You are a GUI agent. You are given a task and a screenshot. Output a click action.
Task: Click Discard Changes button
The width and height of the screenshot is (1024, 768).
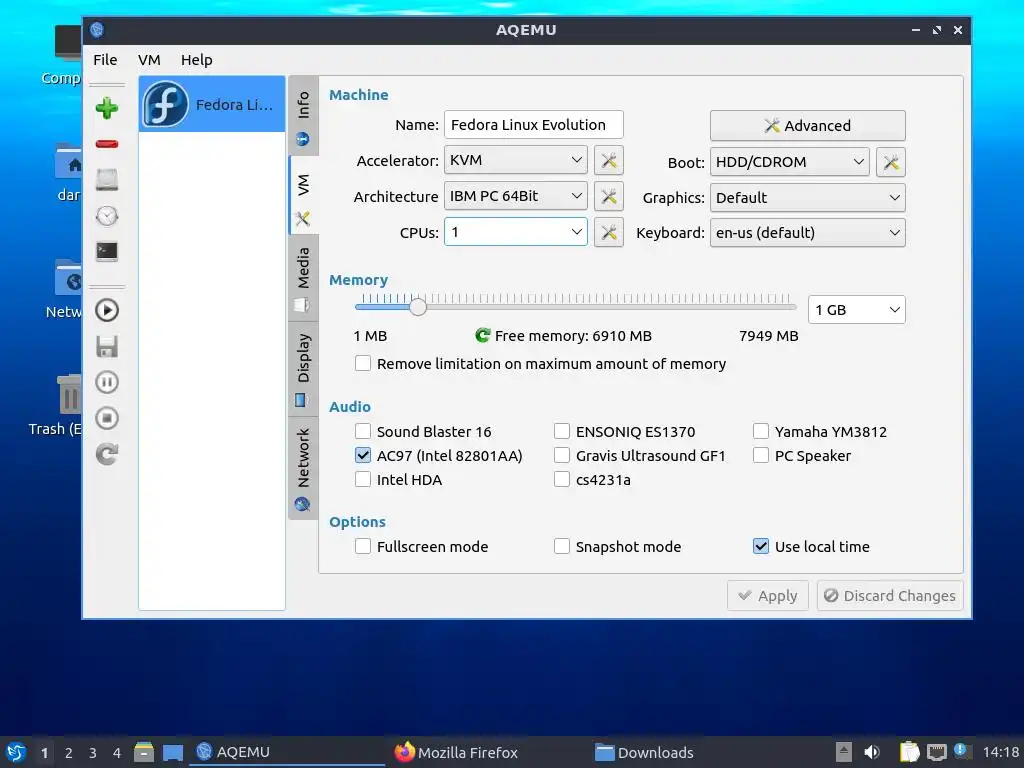pyautogui.click(x=890, y=596)
